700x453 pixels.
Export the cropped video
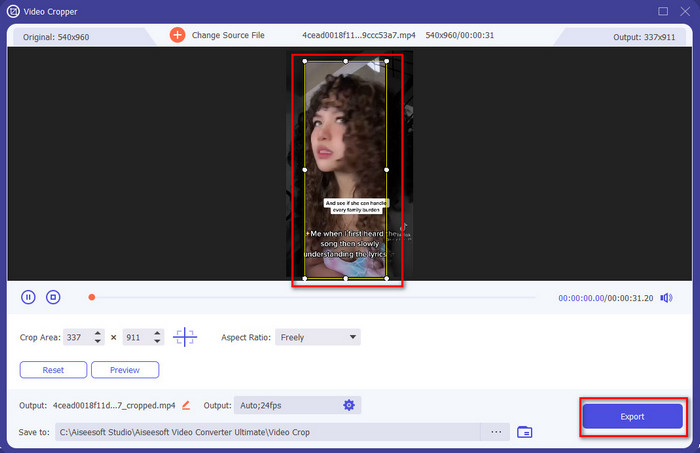pos(632,416)
